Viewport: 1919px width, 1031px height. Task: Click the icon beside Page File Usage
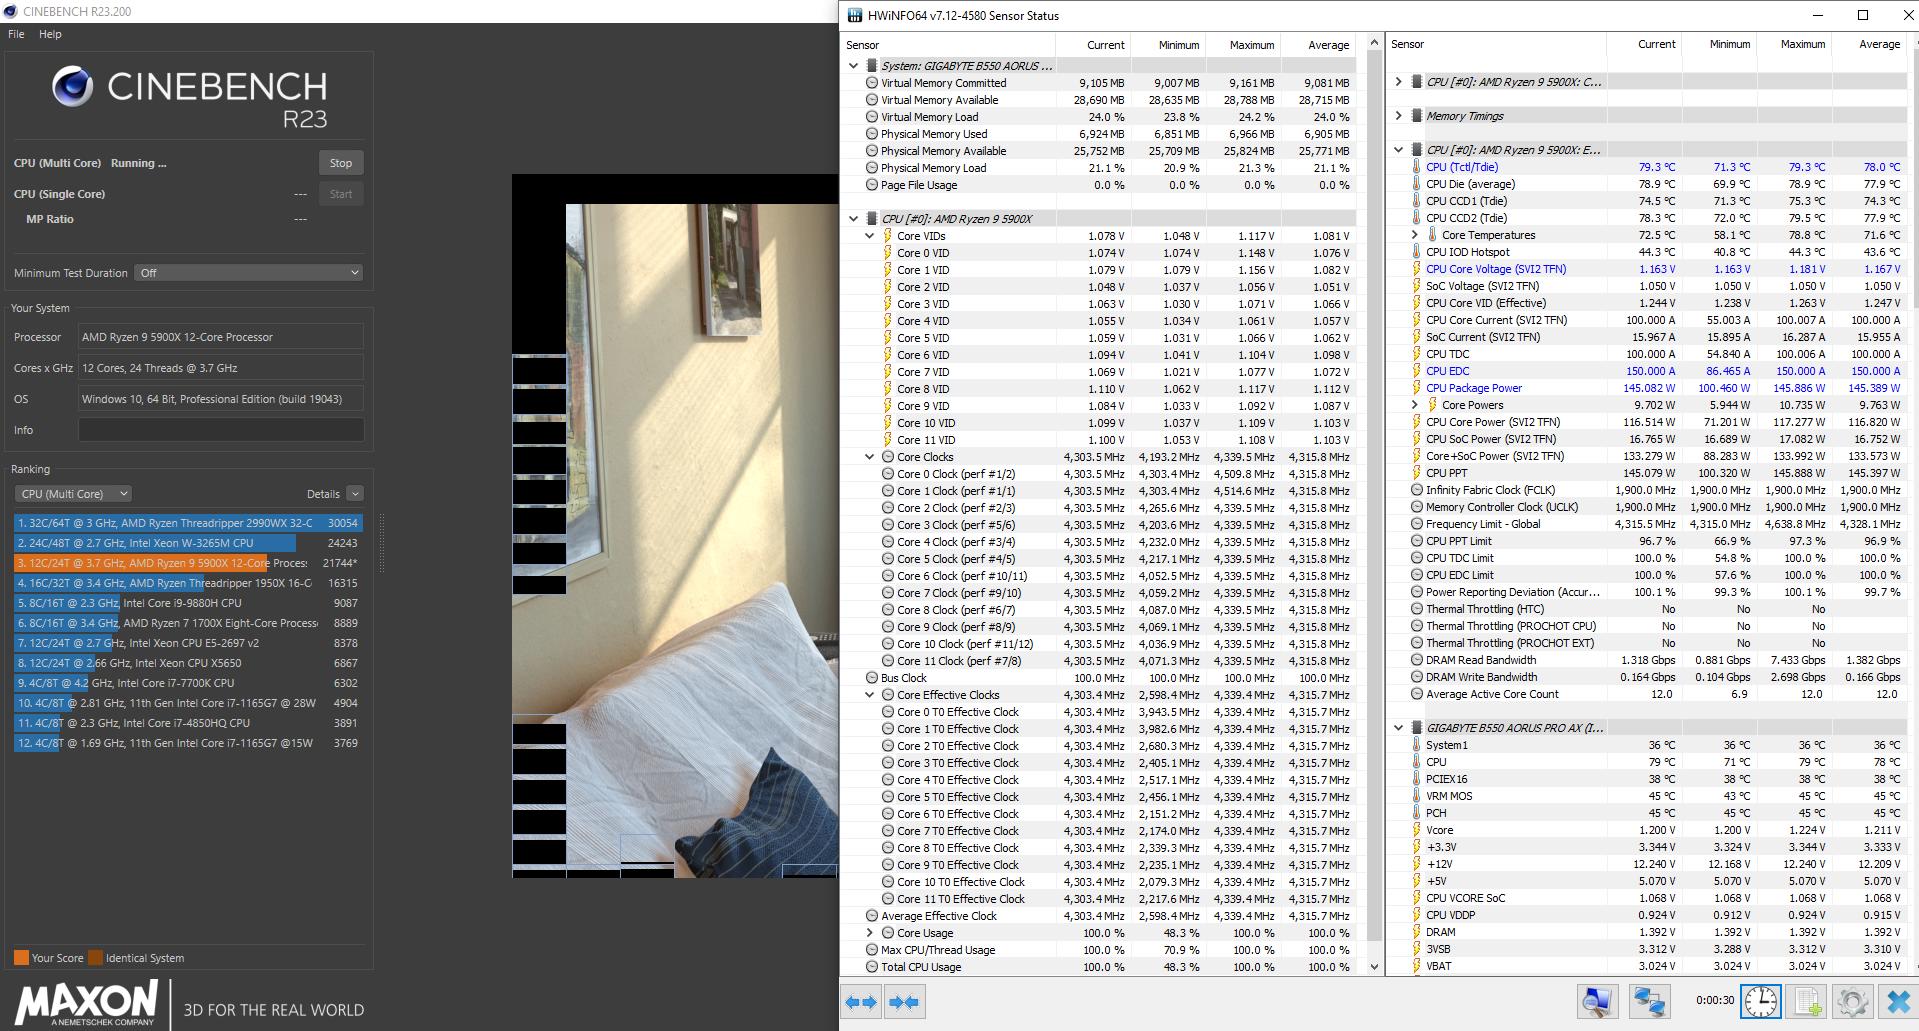(x=872, y=185)
